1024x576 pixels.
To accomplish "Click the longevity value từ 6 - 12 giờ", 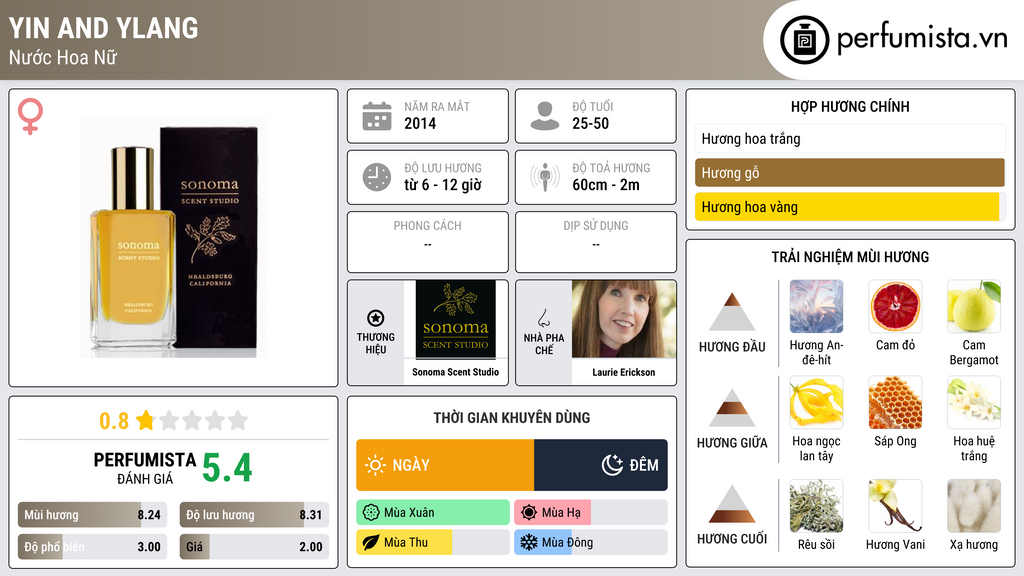I will 443,185.
